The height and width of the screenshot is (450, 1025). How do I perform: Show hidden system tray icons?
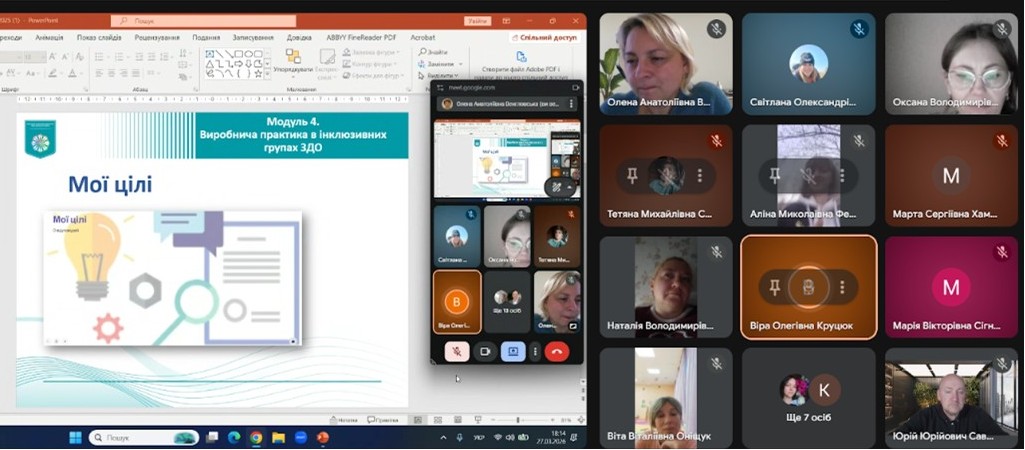pyautogui.click(x=444, y=437)
